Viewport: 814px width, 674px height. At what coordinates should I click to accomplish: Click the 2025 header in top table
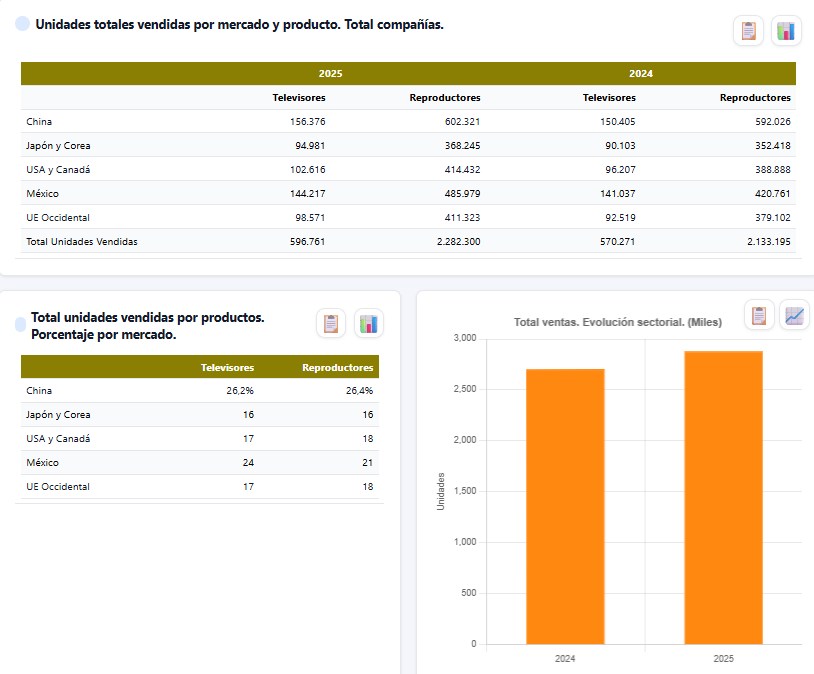(330, 74)
